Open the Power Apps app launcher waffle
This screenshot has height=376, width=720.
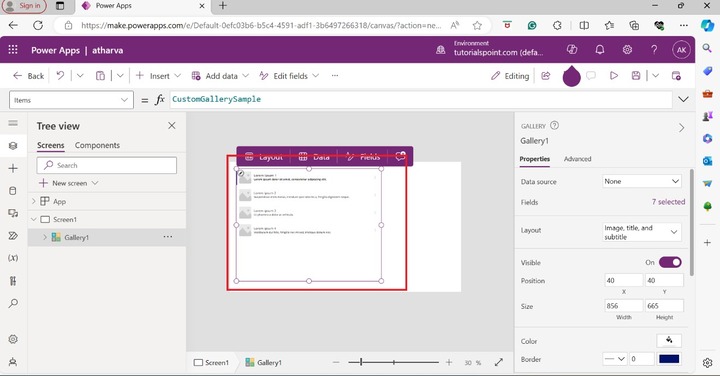point(13,50)
